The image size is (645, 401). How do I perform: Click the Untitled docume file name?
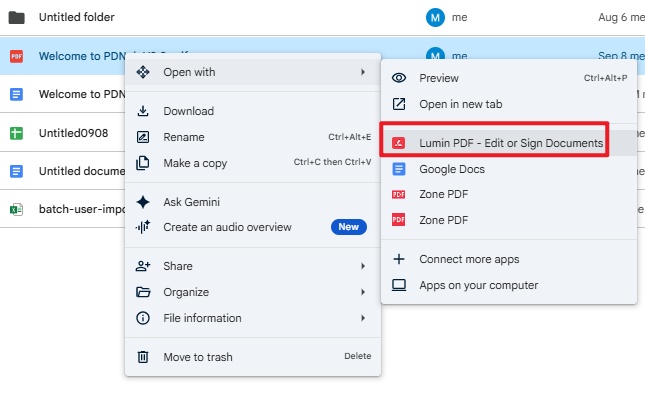pos(82,171)
